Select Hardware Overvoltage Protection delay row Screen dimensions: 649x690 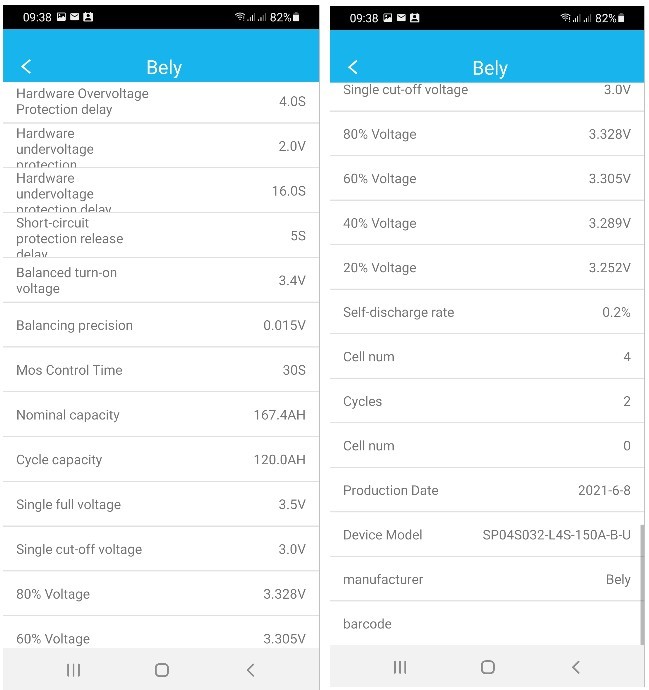(161, 102)
